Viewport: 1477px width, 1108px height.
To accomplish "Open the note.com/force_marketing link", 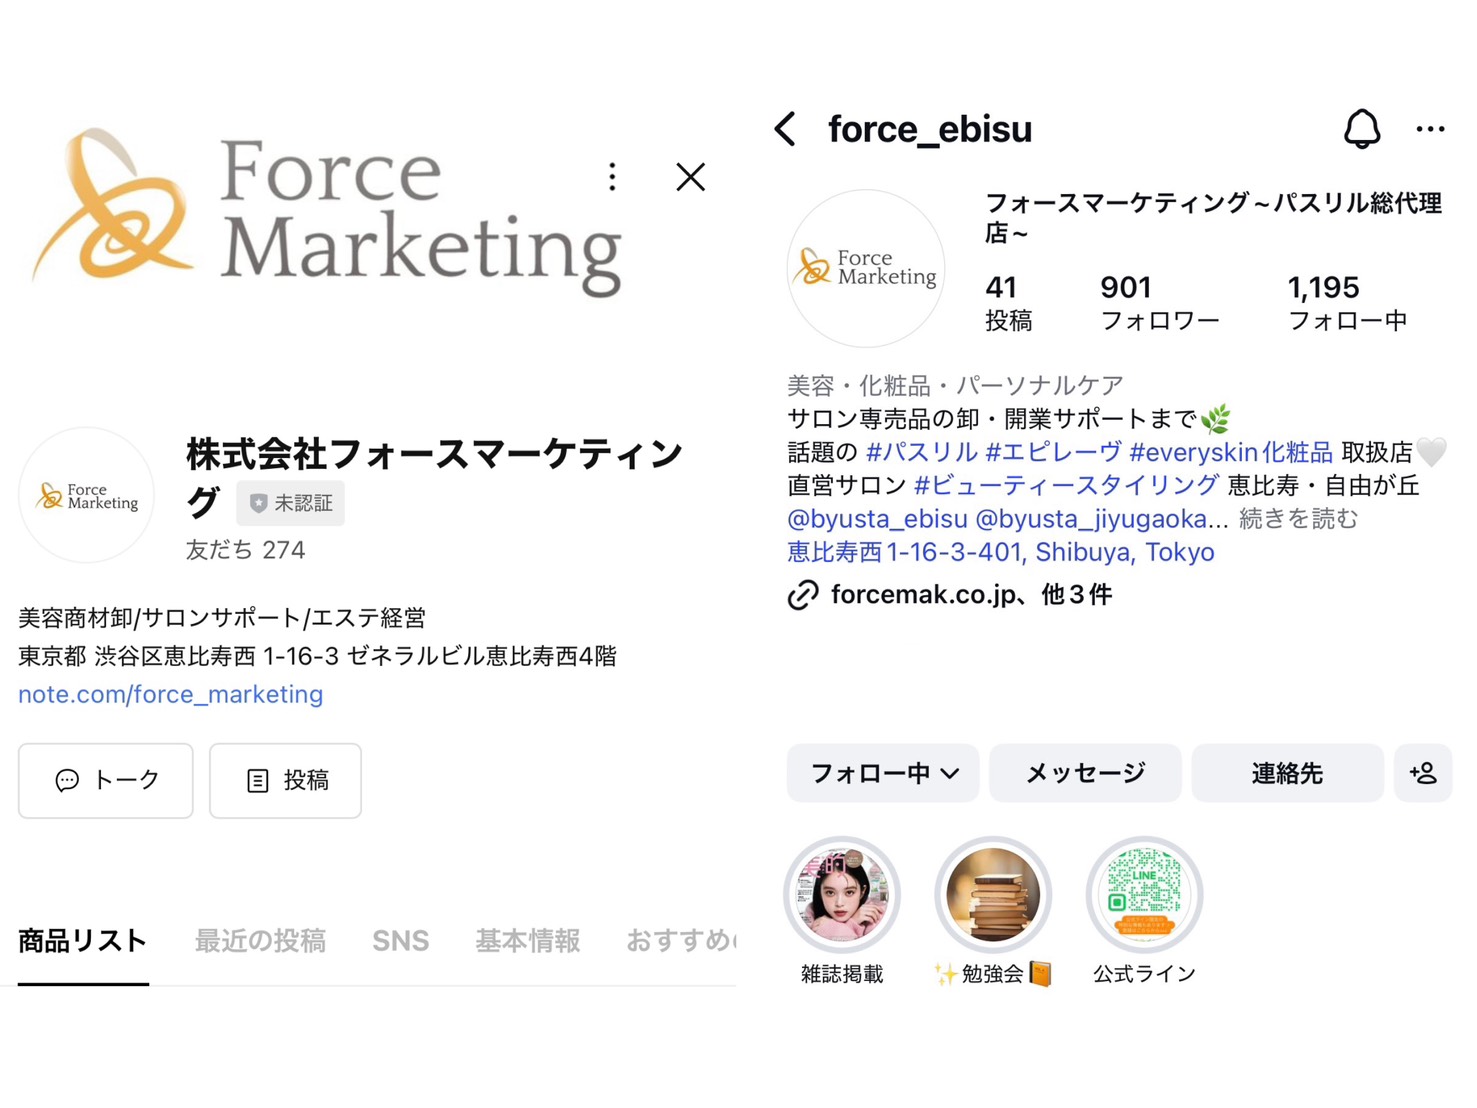I will (x=171, y=694).
